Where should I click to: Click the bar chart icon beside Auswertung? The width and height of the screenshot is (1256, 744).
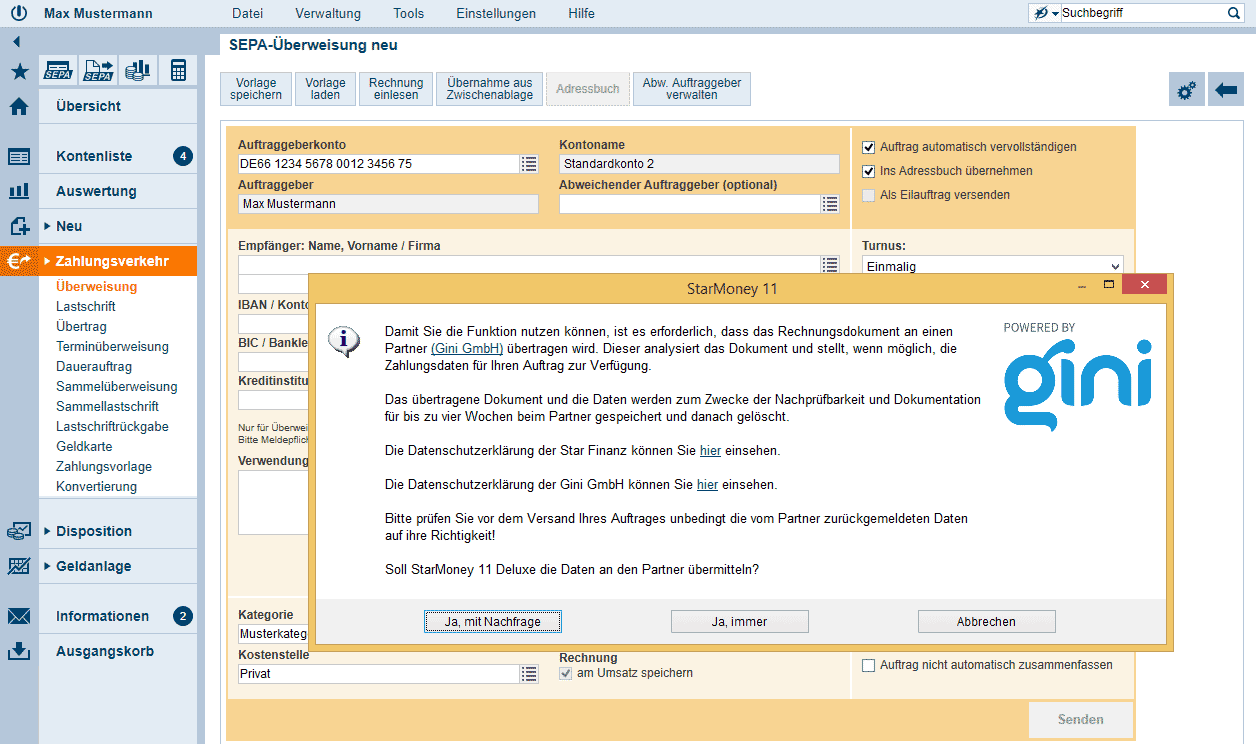(19, 191)
